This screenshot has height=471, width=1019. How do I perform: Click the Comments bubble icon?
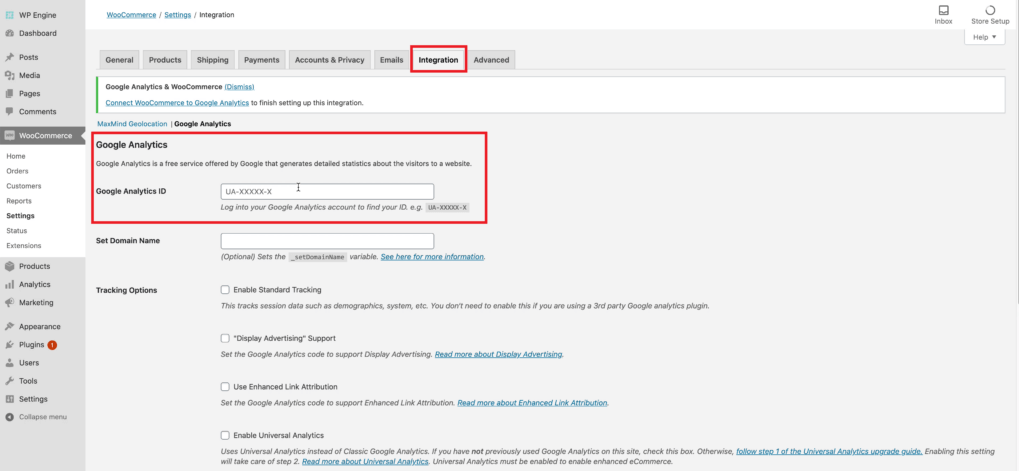click(10, 112)
